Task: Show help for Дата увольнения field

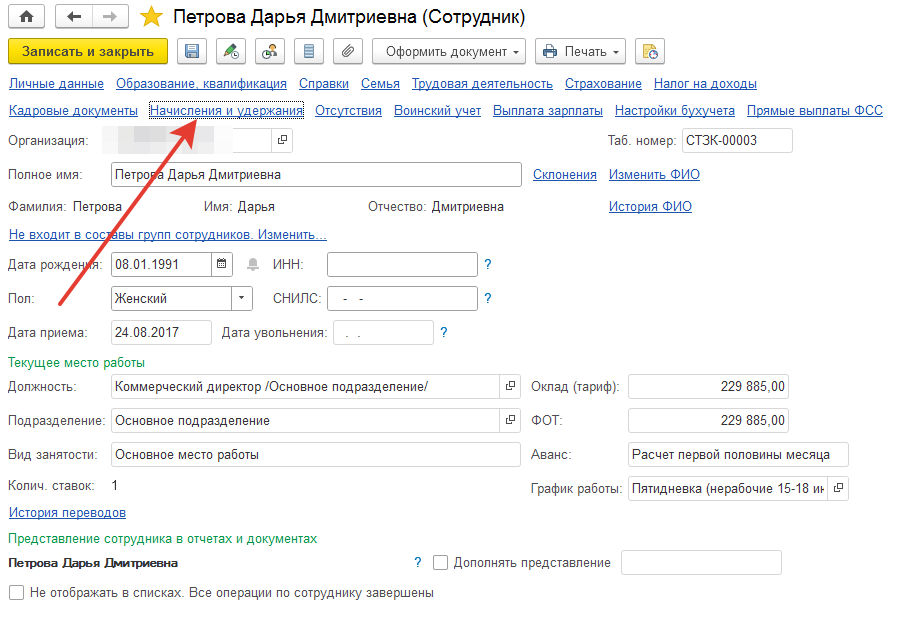Action: point(444,332)
